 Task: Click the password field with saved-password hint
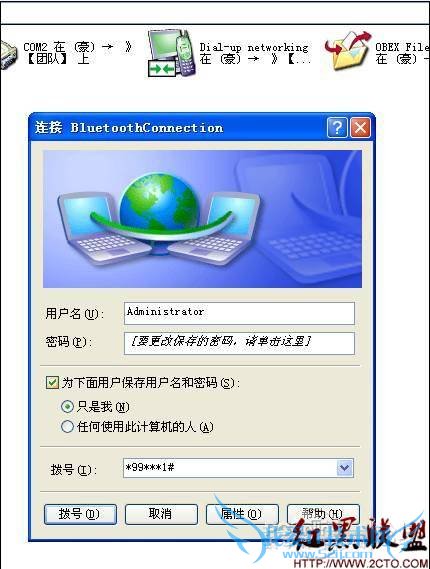[239, 343]
